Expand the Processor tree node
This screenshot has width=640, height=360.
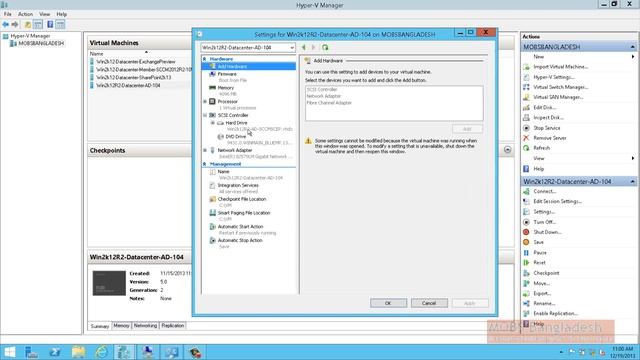(x=205, y=102)
